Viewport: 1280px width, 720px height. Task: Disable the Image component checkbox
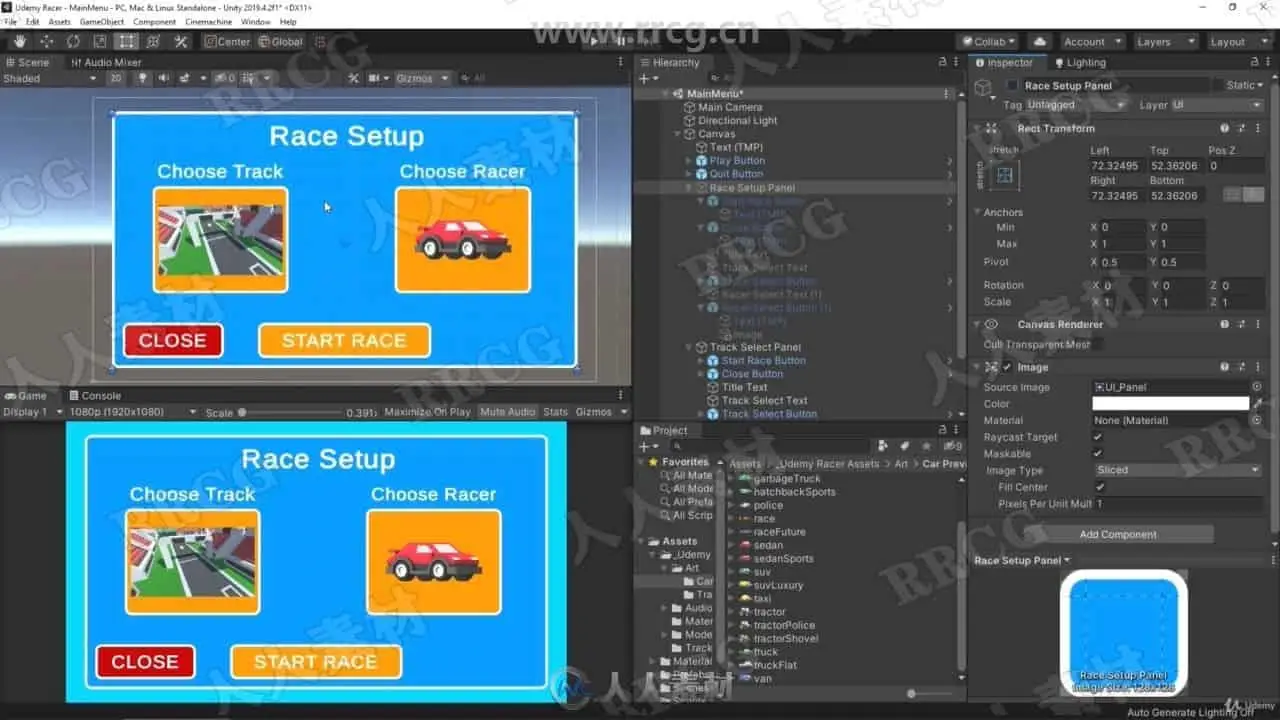[1007, 367]
